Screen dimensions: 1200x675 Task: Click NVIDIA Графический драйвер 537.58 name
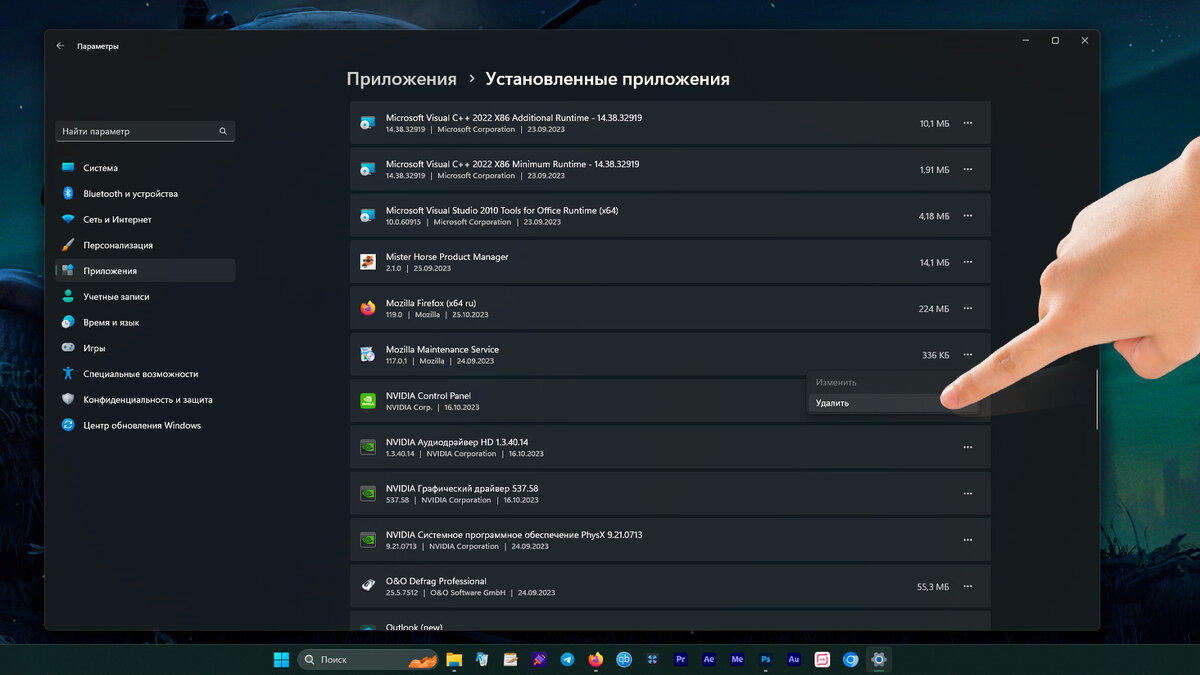(462, 488)
